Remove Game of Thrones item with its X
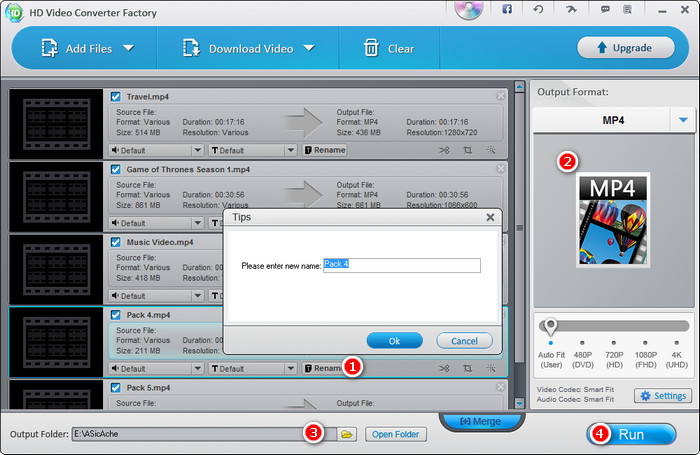The image size is (700, 455). coord(500,168)
